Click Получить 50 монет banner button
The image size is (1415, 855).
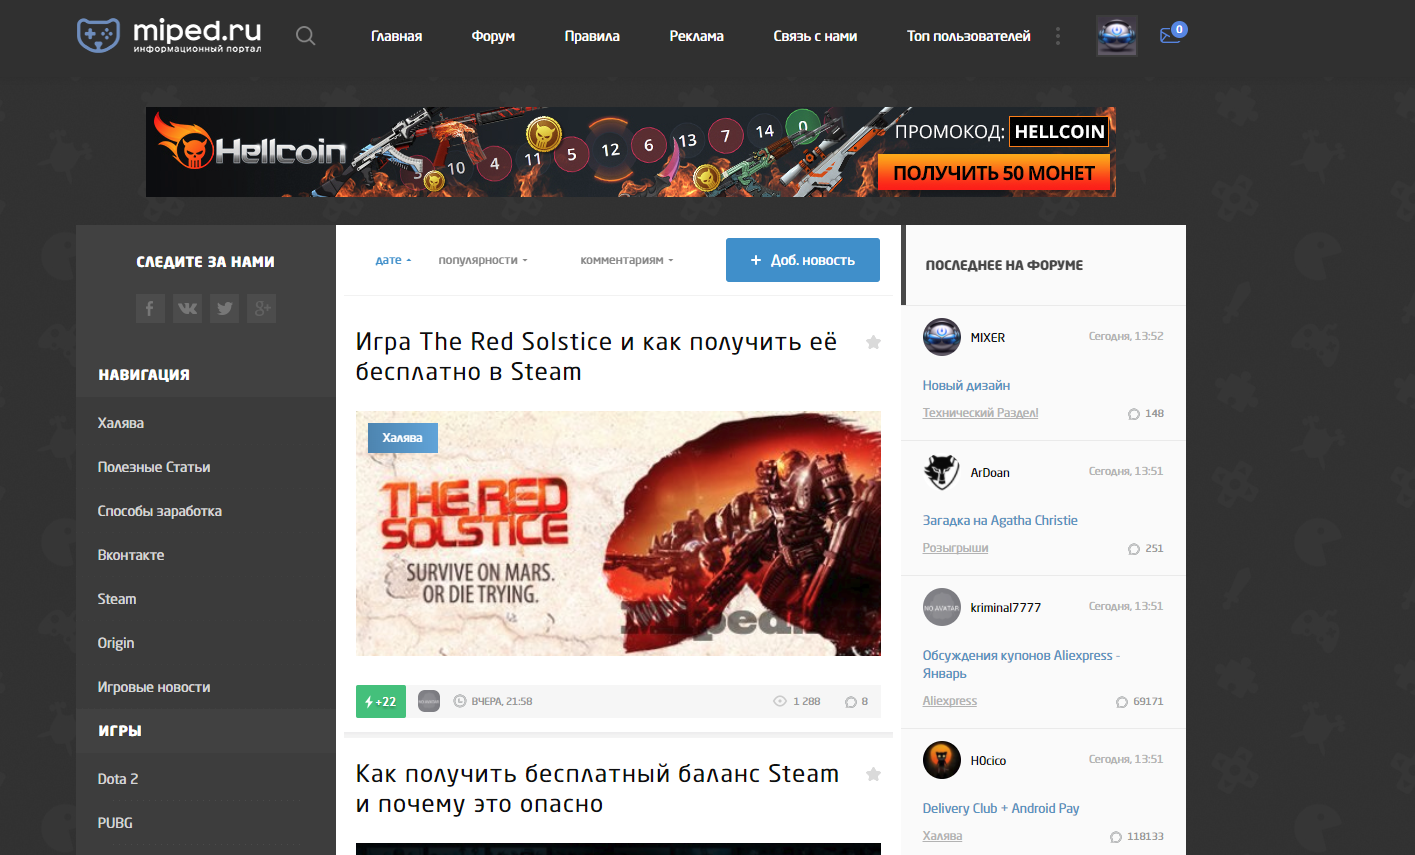pos(994,173)
